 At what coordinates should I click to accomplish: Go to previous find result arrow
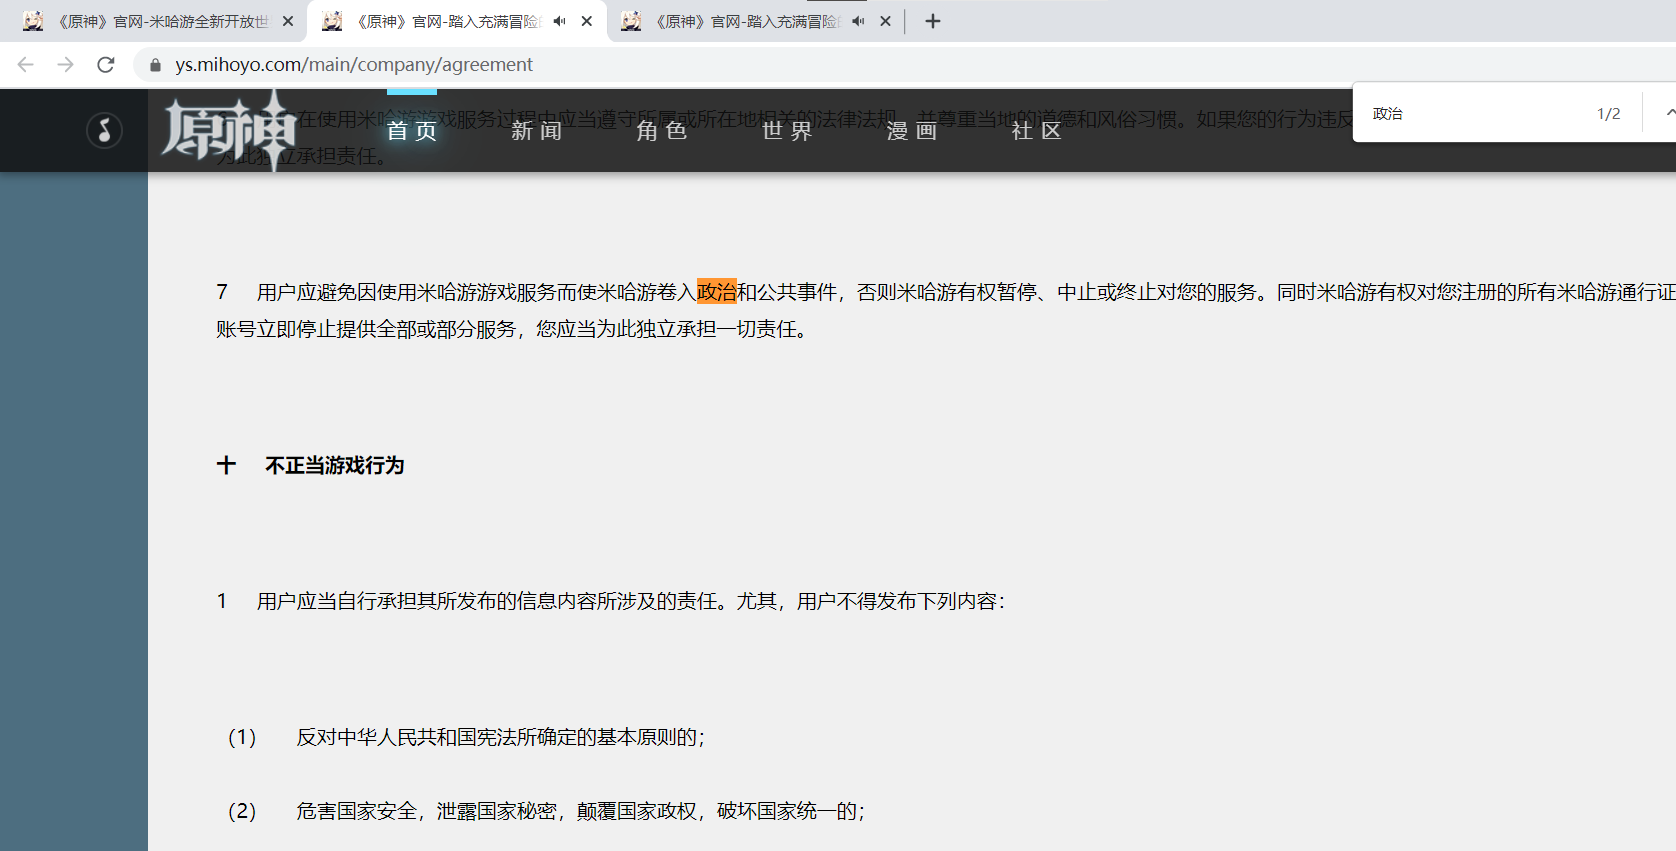coord(1669,113)
